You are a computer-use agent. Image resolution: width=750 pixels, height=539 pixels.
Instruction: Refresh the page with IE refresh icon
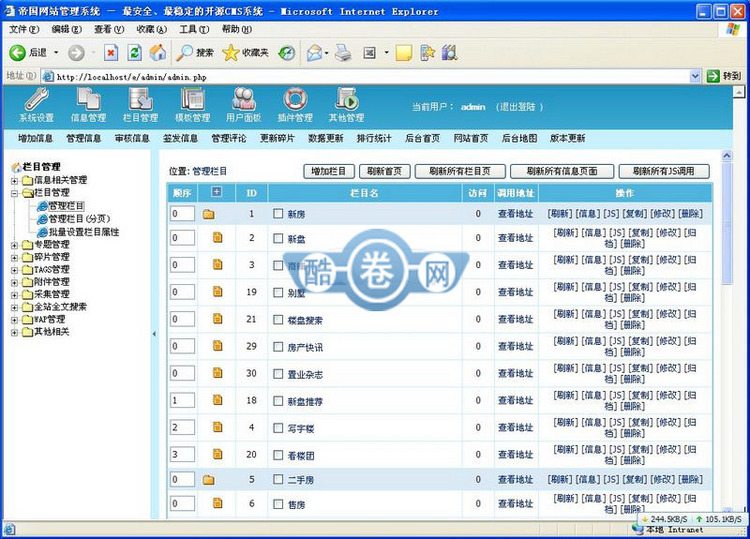tap(134, 53)
